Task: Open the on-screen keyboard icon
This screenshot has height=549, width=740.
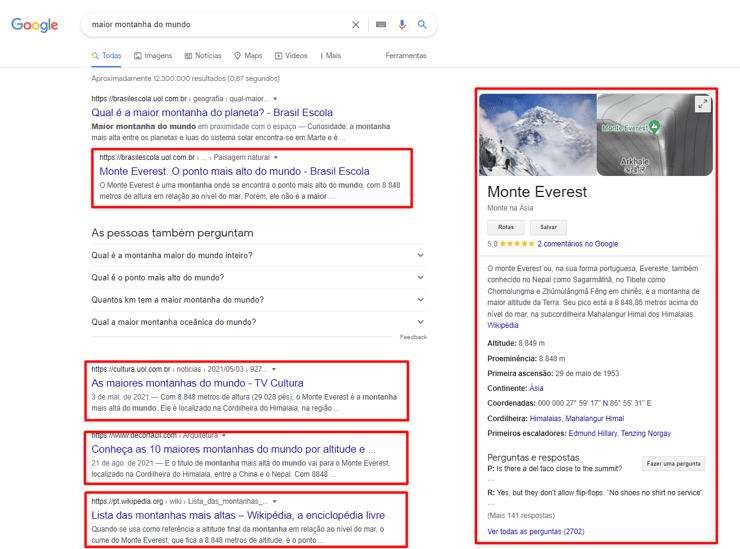Action: point(381,25)
